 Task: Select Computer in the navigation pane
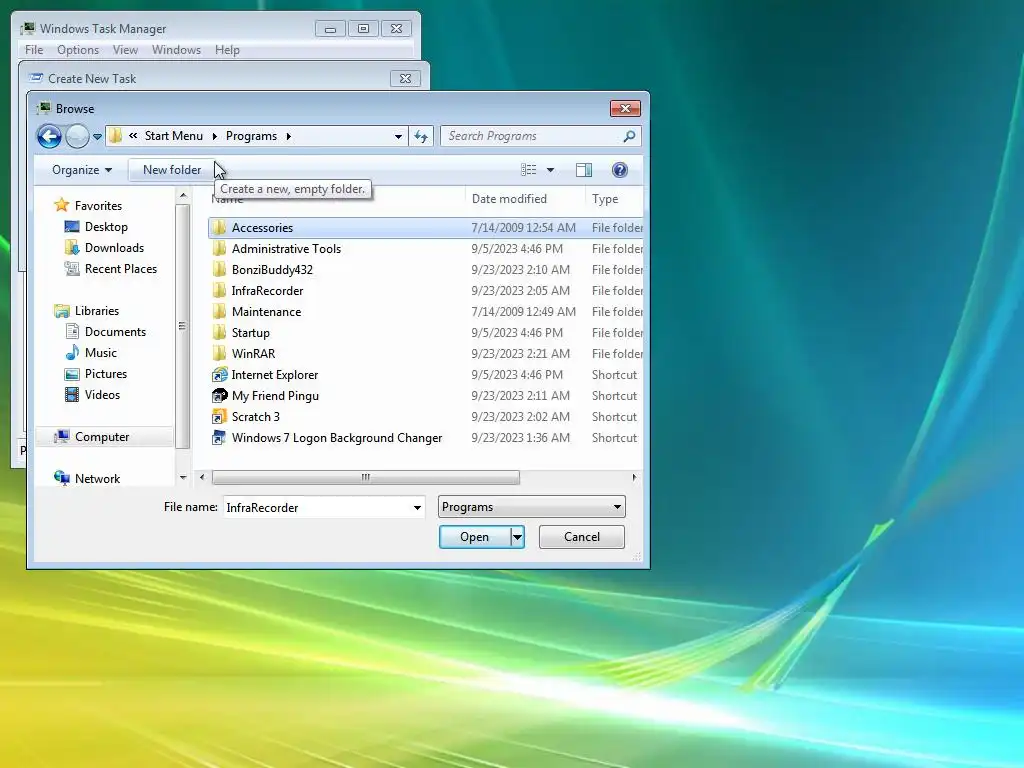(102, 437)
